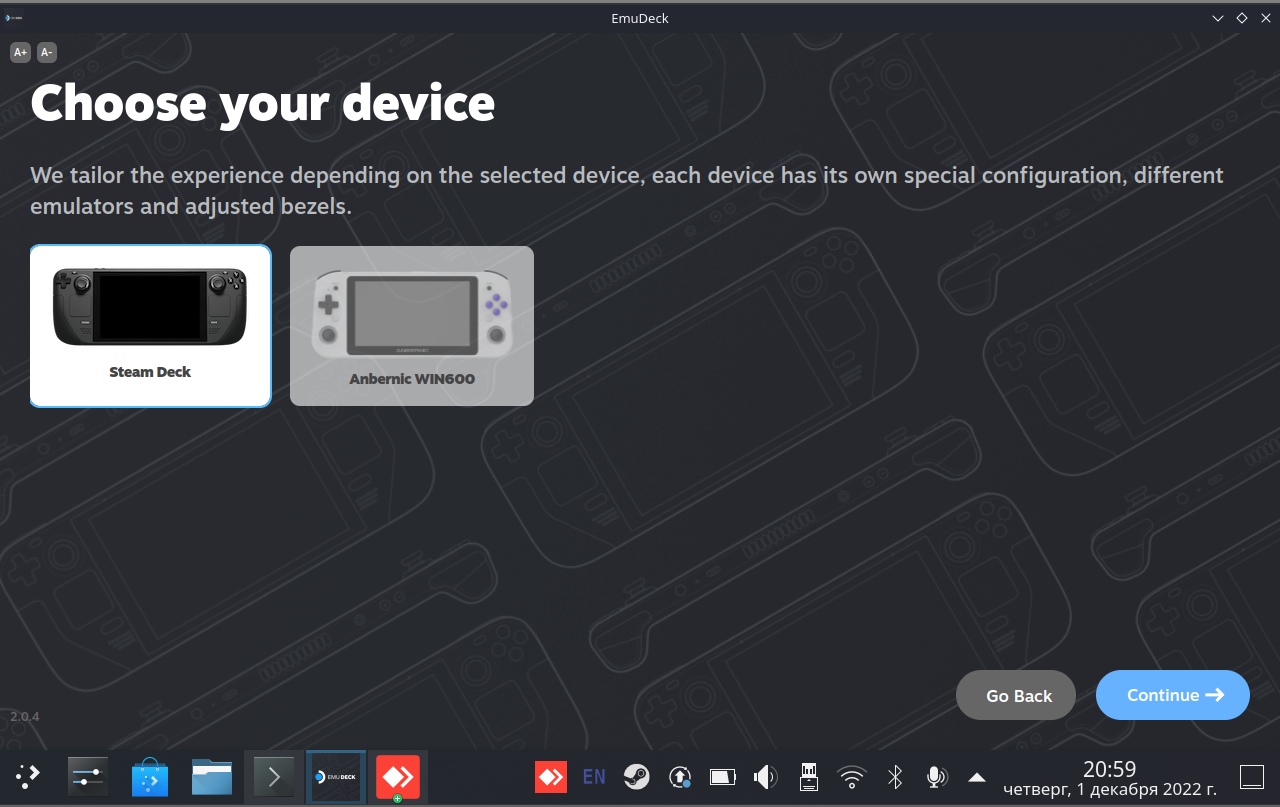Choose the Anbernic WIN600 device card
The width and height of the screenshot is (1280, 807).
tap(412, 326)
